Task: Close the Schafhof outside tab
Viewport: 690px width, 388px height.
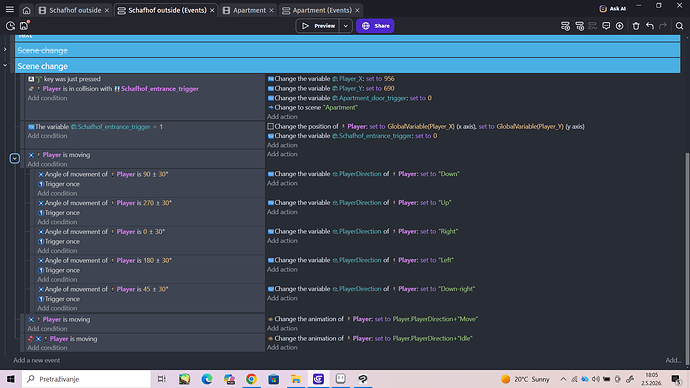Action: [x=106, y=10]
